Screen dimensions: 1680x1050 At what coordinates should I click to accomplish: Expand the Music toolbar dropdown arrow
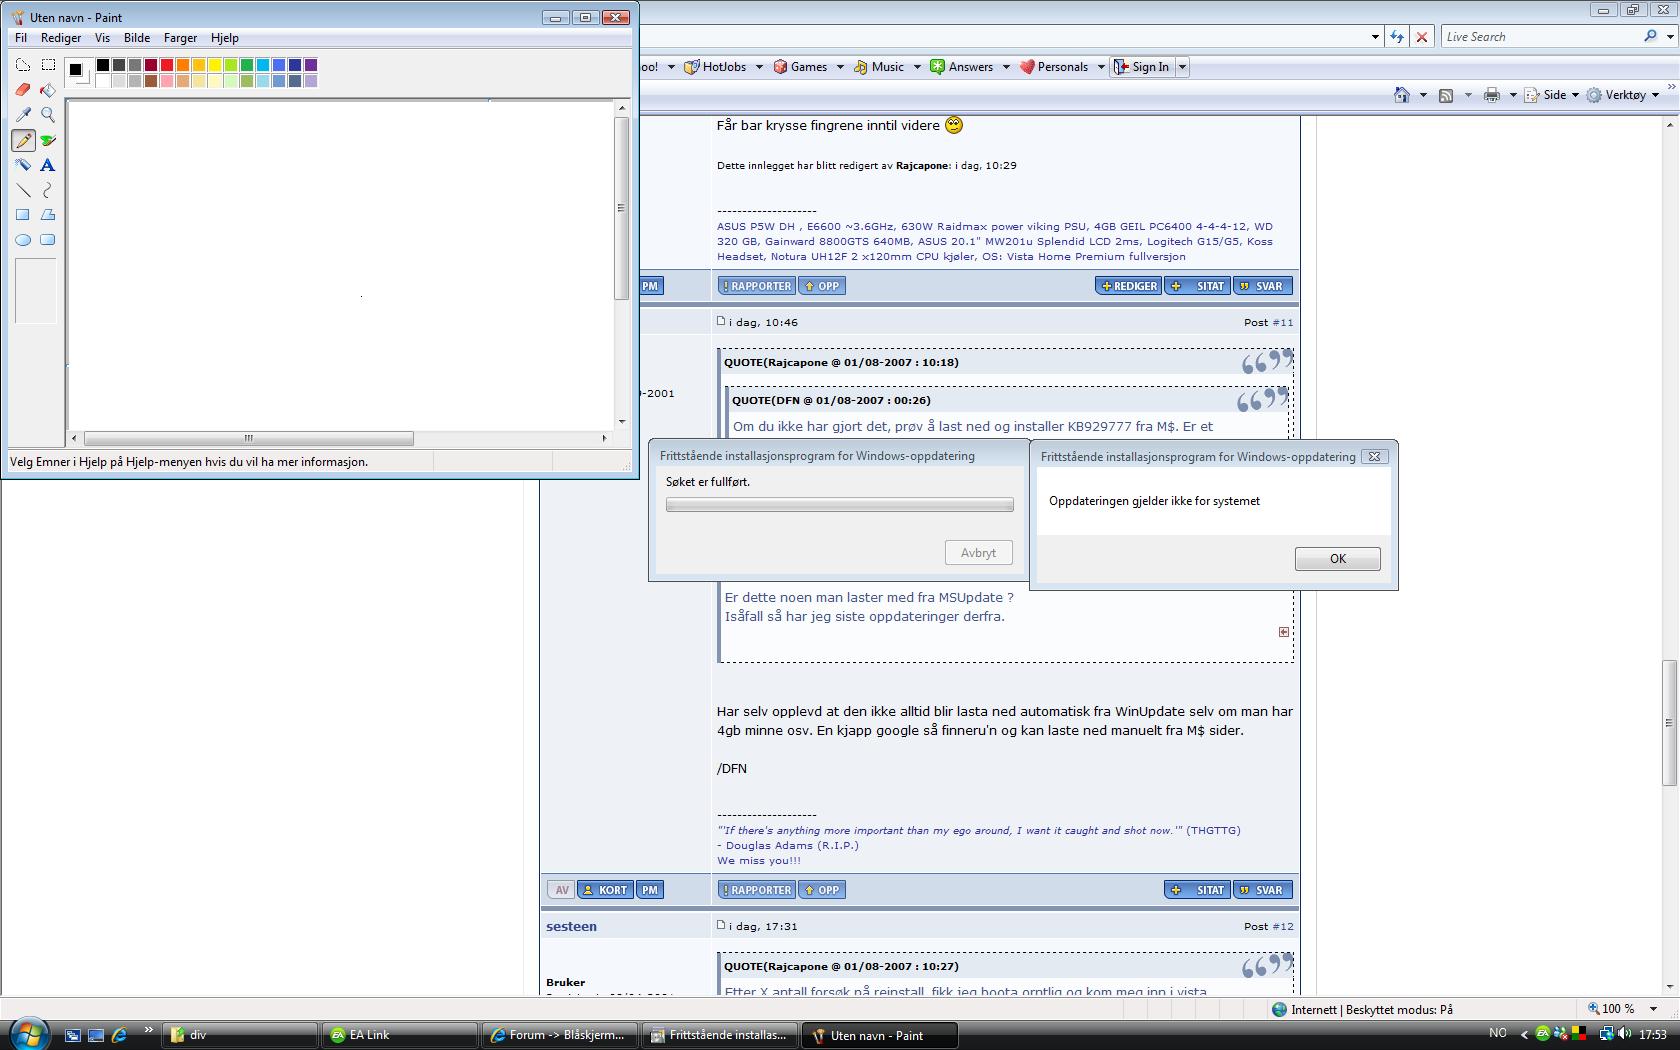pyautogui.click(x=917, y=67)
